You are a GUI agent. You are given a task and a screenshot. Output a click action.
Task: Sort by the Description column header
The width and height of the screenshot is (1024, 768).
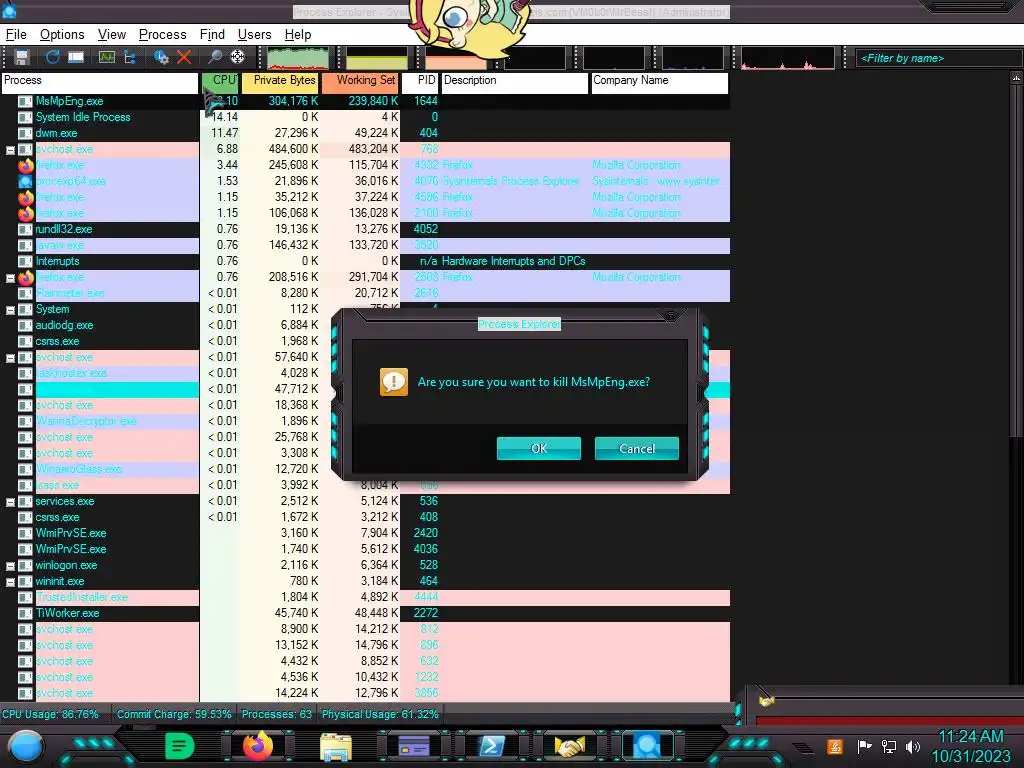[x=515, y=83]
